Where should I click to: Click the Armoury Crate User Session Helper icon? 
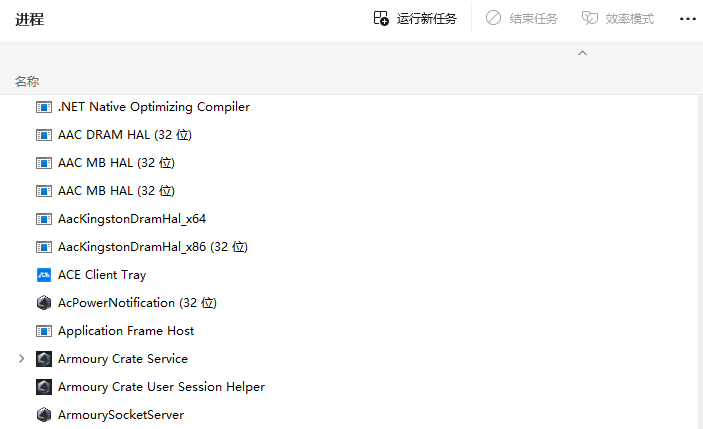pyautogui.click(x=44, y=387)
